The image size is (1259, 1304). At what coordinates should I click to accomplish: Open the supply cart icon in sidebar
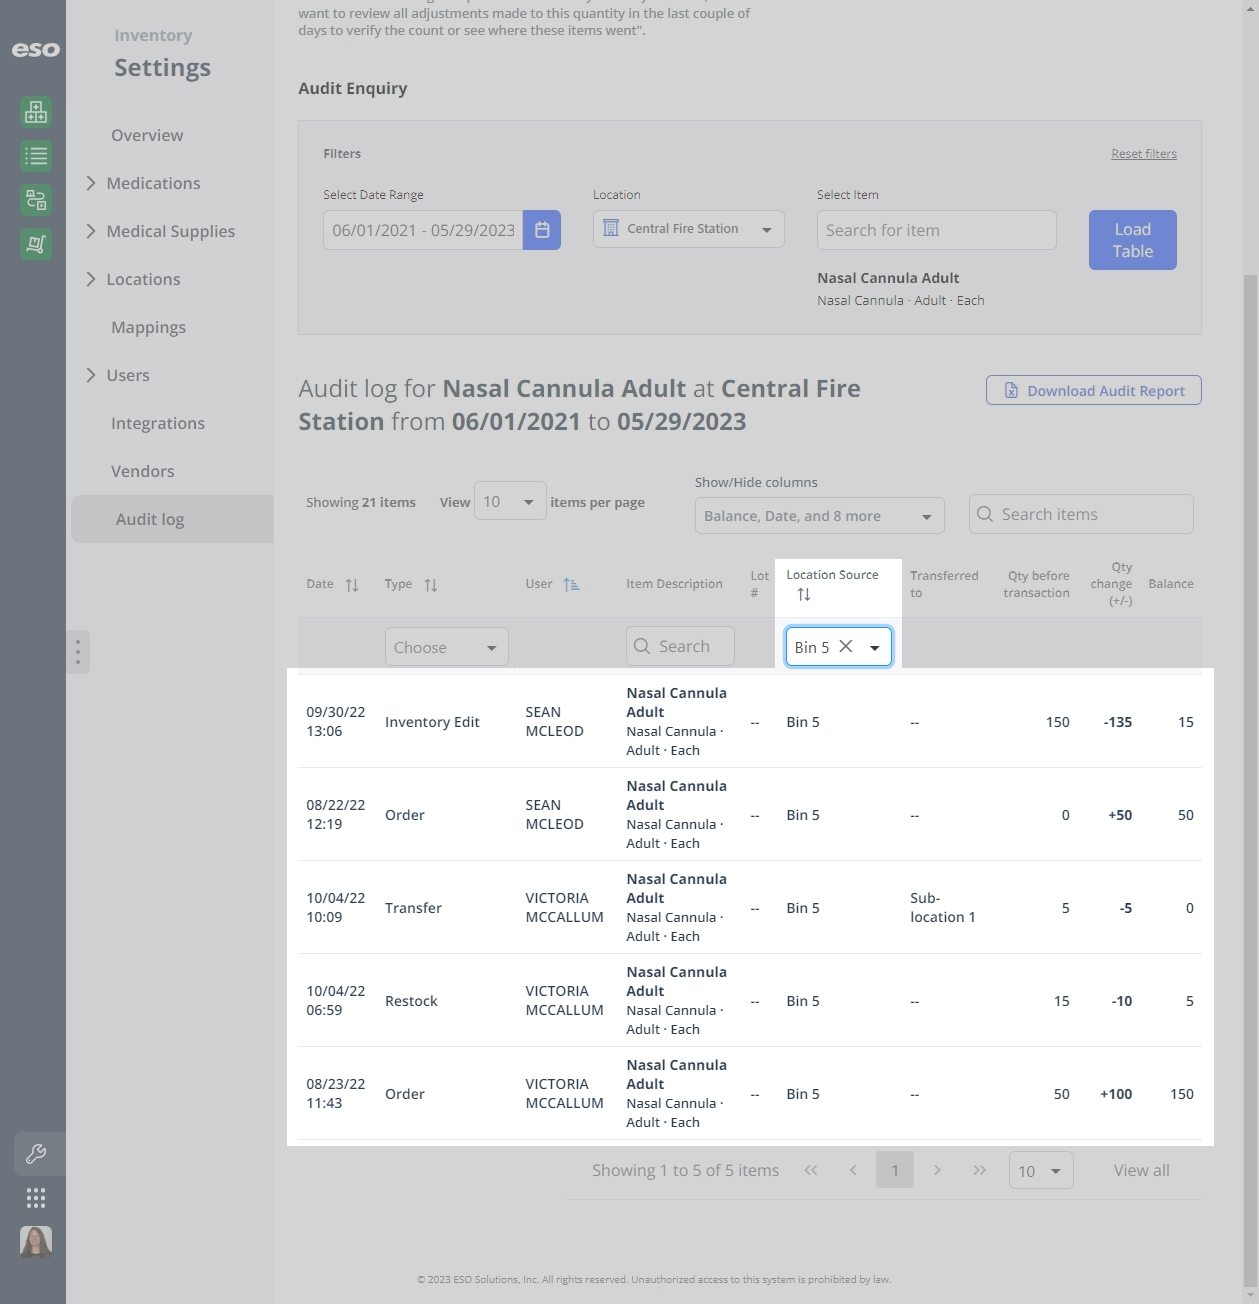(x=35, y=244)
